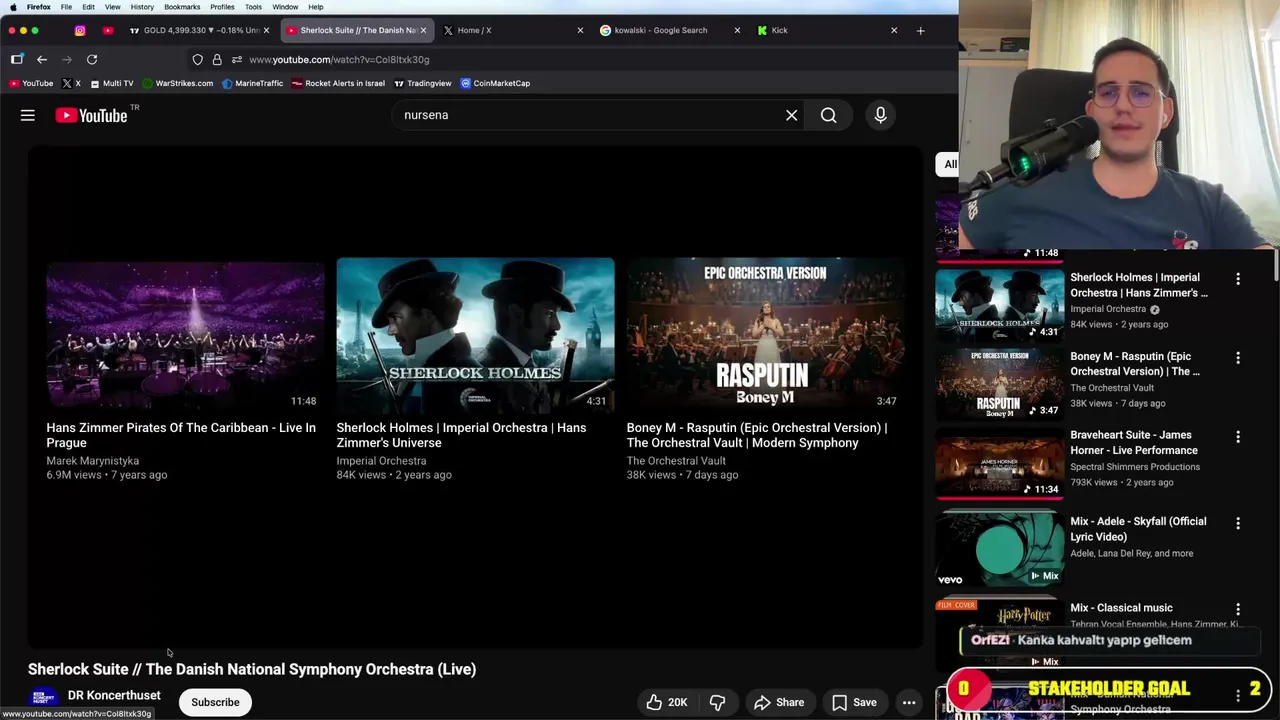Open the MarineTraffic bookmark
This screenshot has height=720, width=1280.
pos(253,83)
